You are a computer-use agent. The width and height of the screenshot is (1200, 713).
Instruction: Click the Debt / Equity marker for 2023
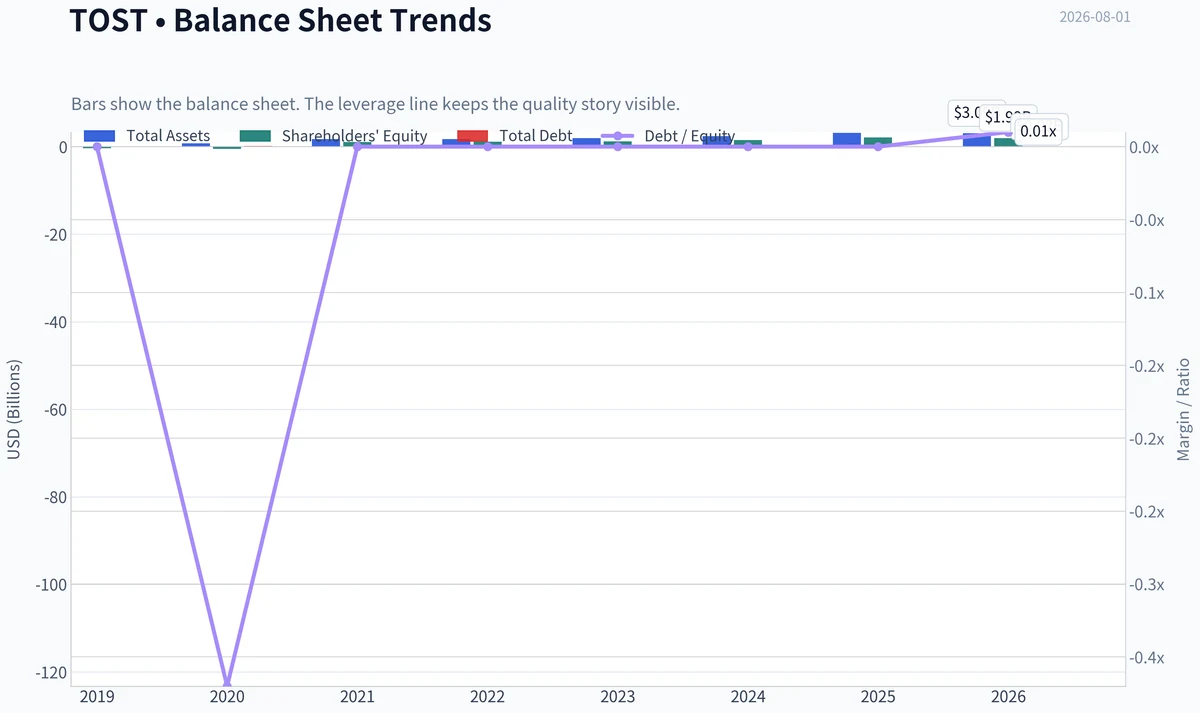pyautogui.click(x=618, y=147)
